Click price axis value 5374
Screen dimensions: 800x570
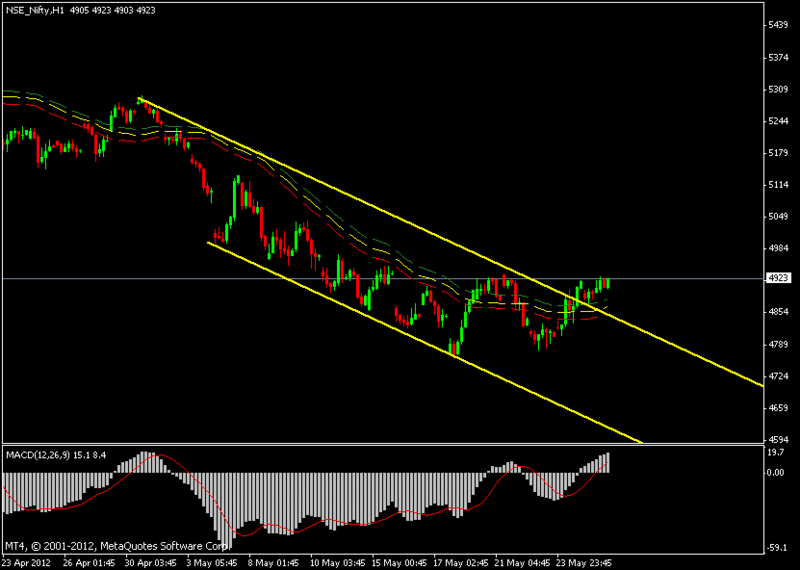pyautogui.click(x=778, y=58)
